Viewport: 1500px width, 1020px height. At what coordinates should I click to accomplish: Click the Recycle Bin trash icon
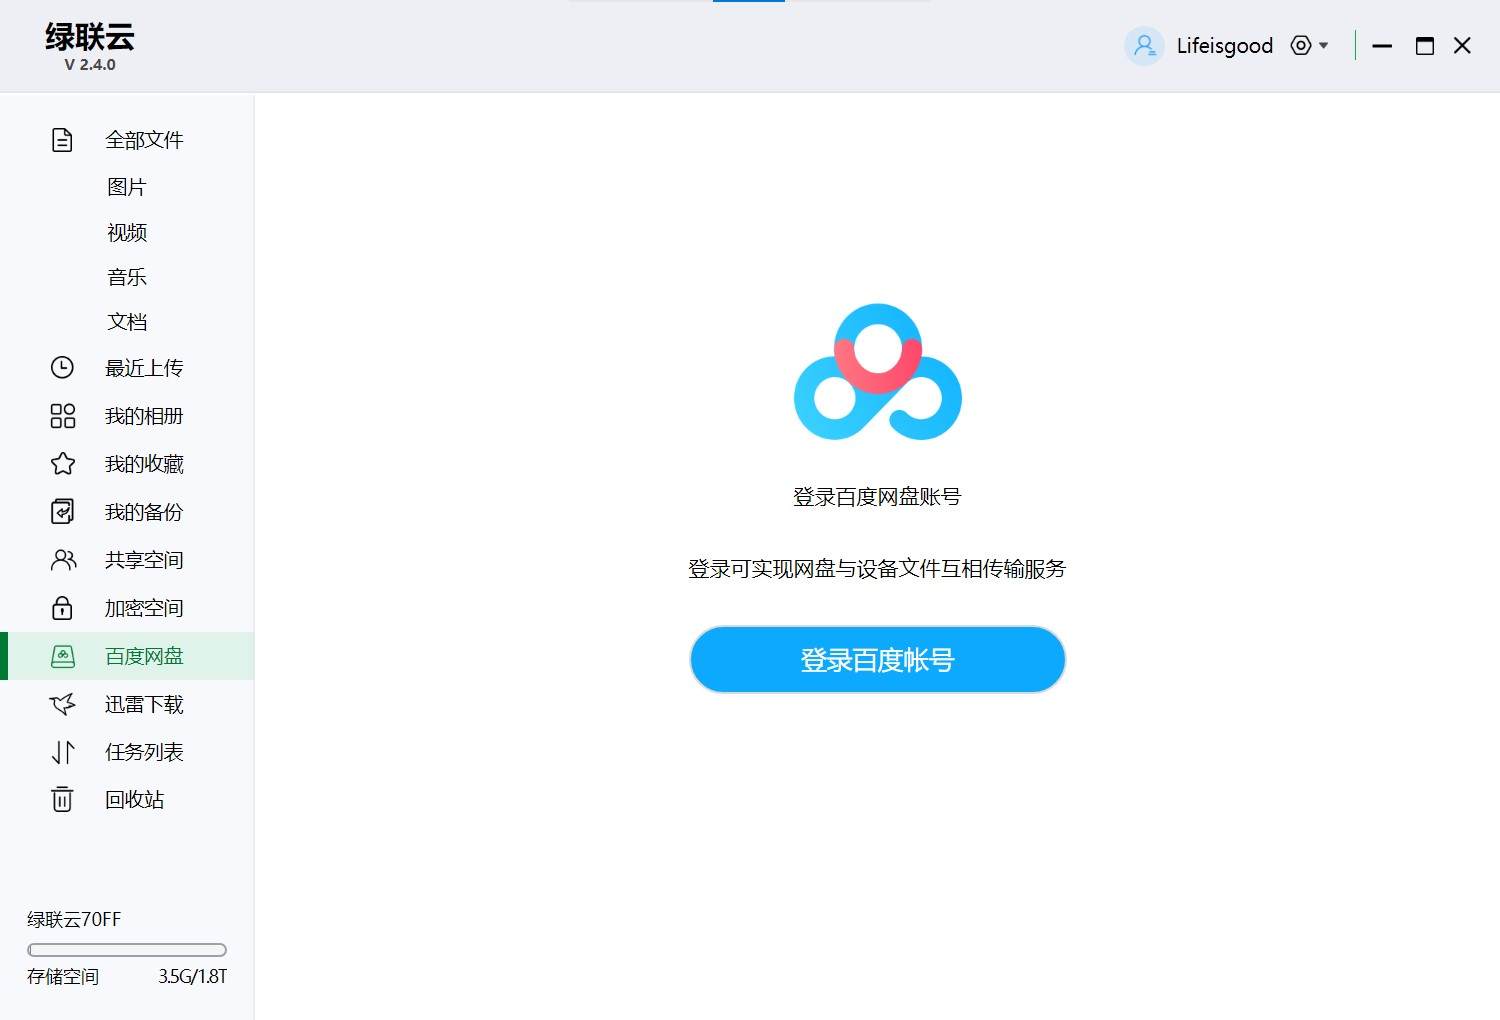click(62, 799)
